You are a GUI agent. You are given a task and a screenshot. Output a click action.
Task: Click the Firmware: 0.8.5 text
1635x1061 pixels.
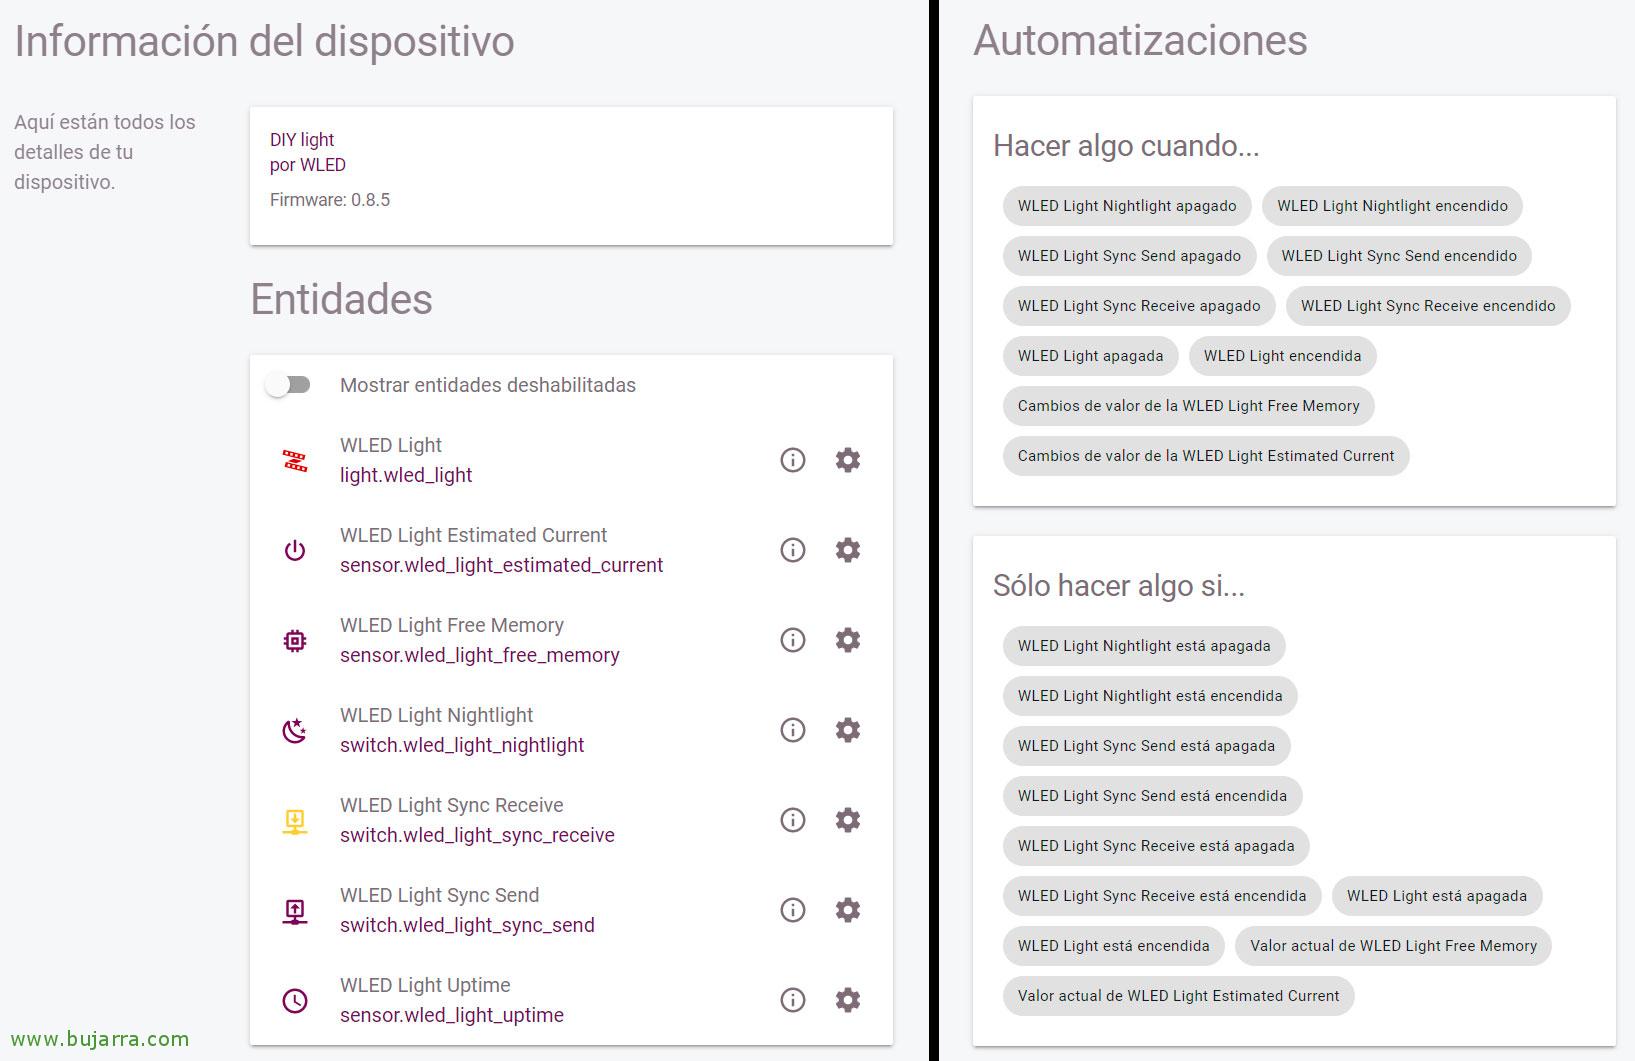click(330, 200)
